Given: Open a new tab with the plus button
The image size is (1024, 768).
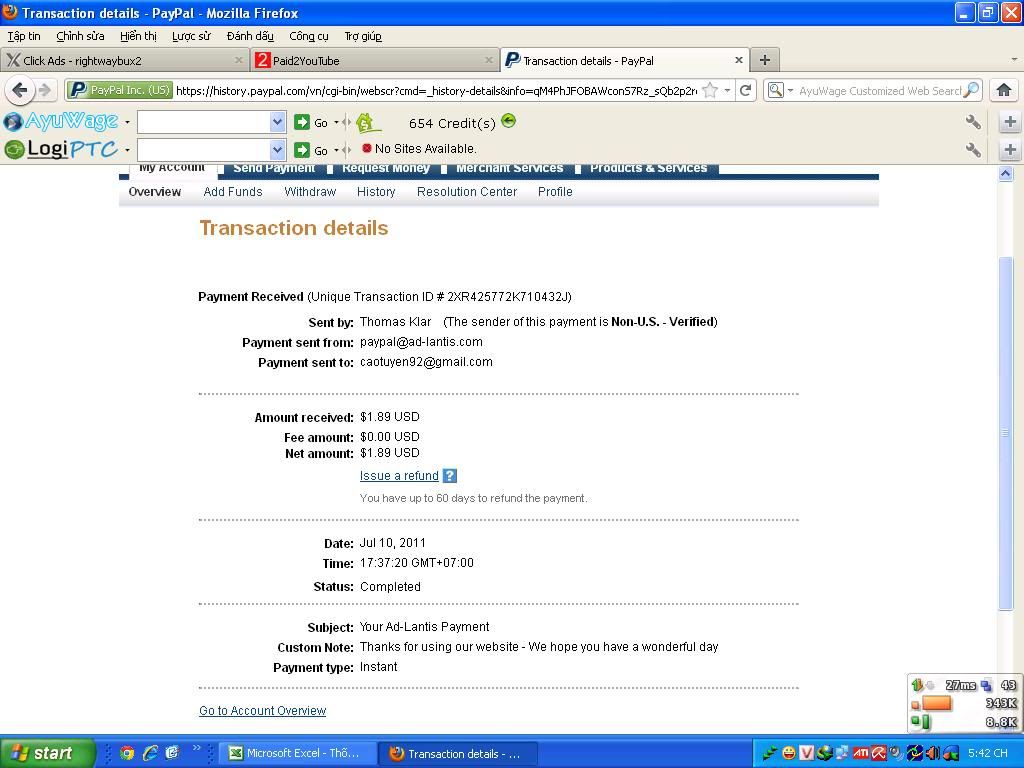Looking at the screenshot, I should coord(765,60).
